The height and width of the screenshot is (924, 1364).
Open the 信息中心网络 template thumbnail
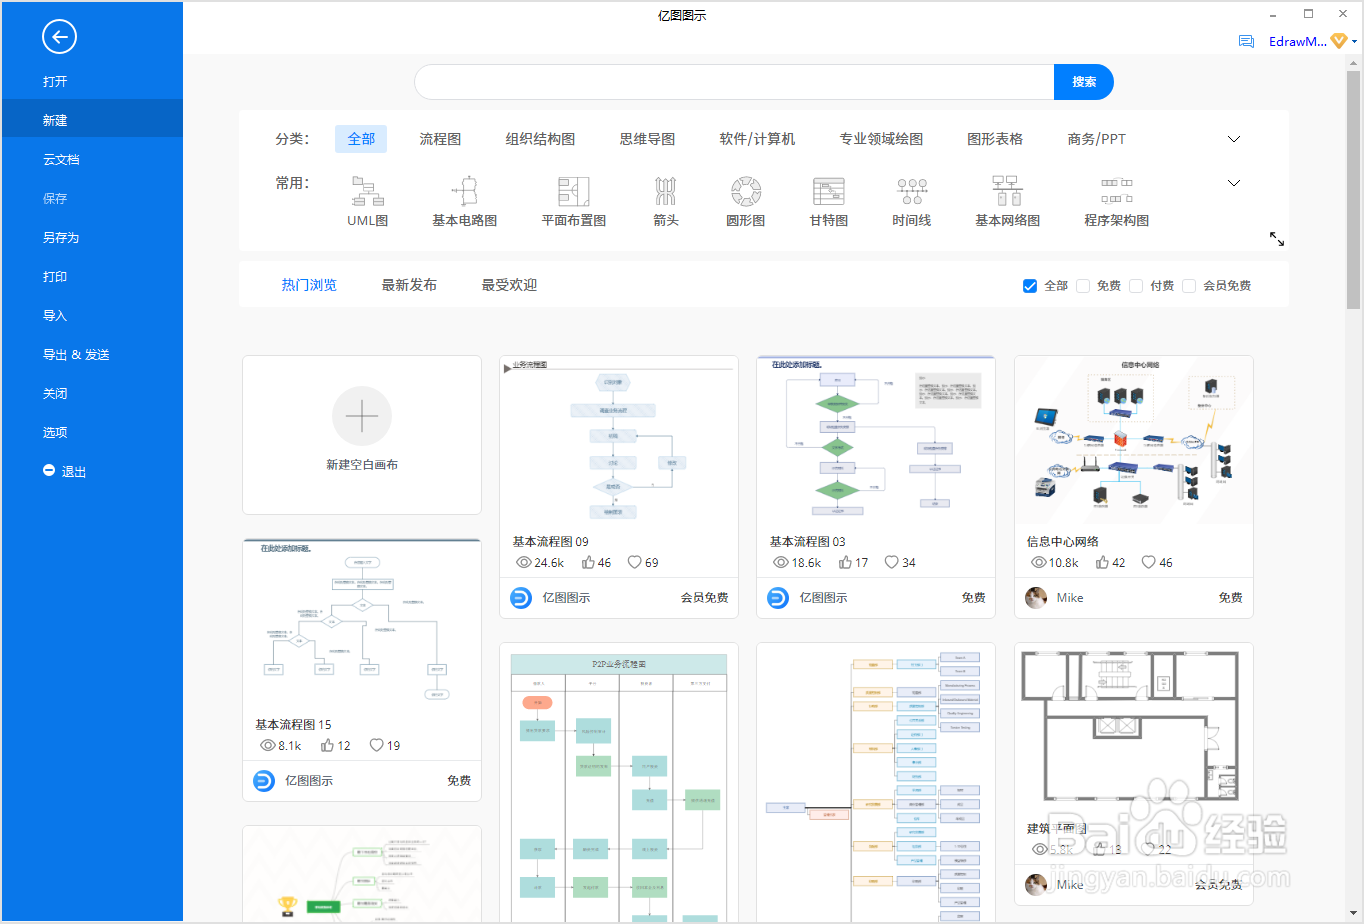[1134, 440]
